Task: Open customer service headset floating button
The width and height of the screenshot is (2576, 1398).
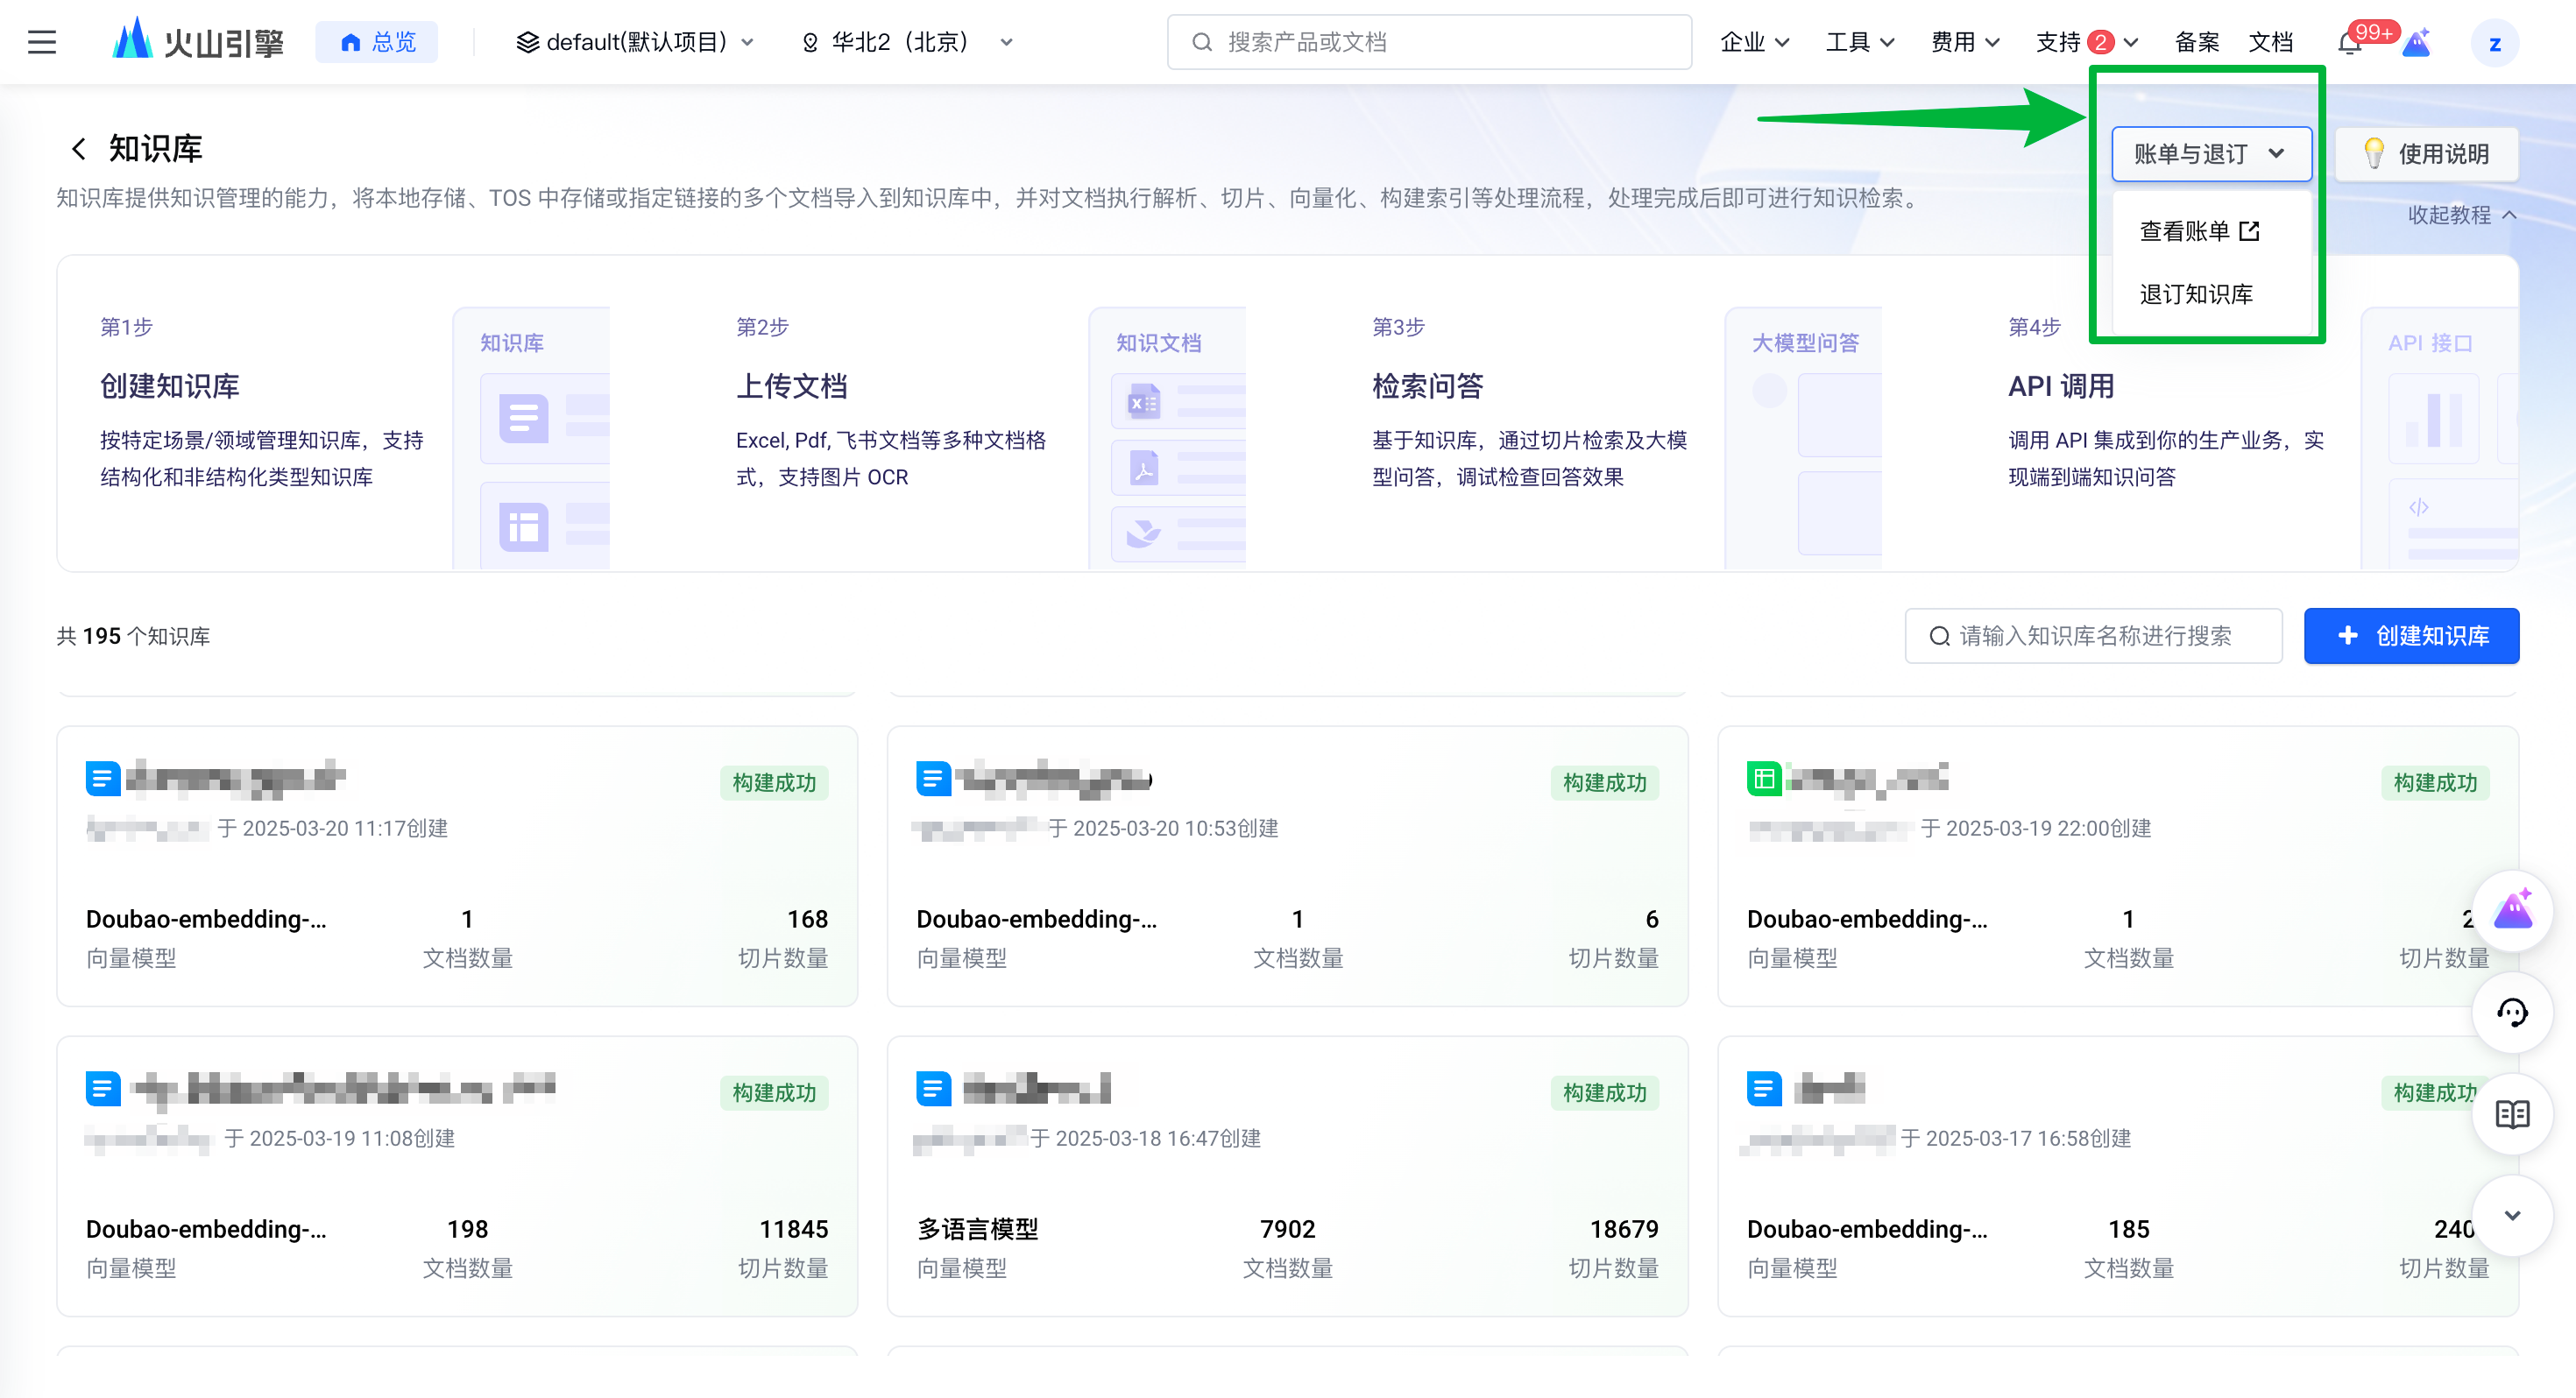Action: (x=2512, y=1013)
